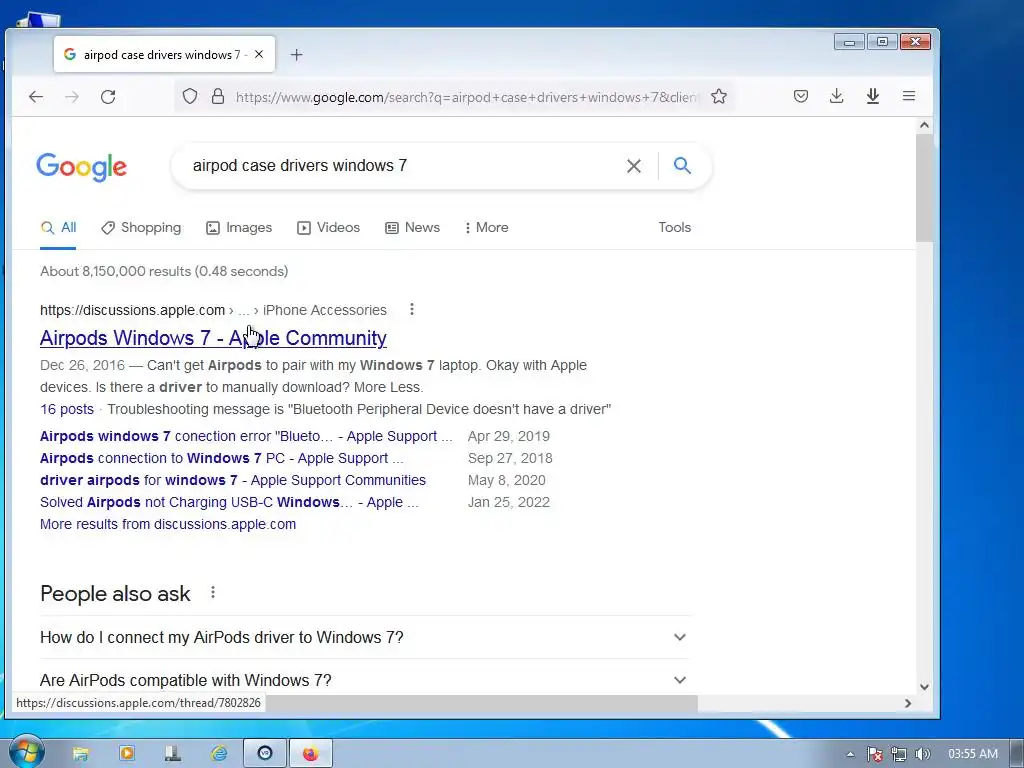The height and width of the screenshot is (768, 1024).
Task: Submit search with magnifier icon
Action: coord(682,165)
